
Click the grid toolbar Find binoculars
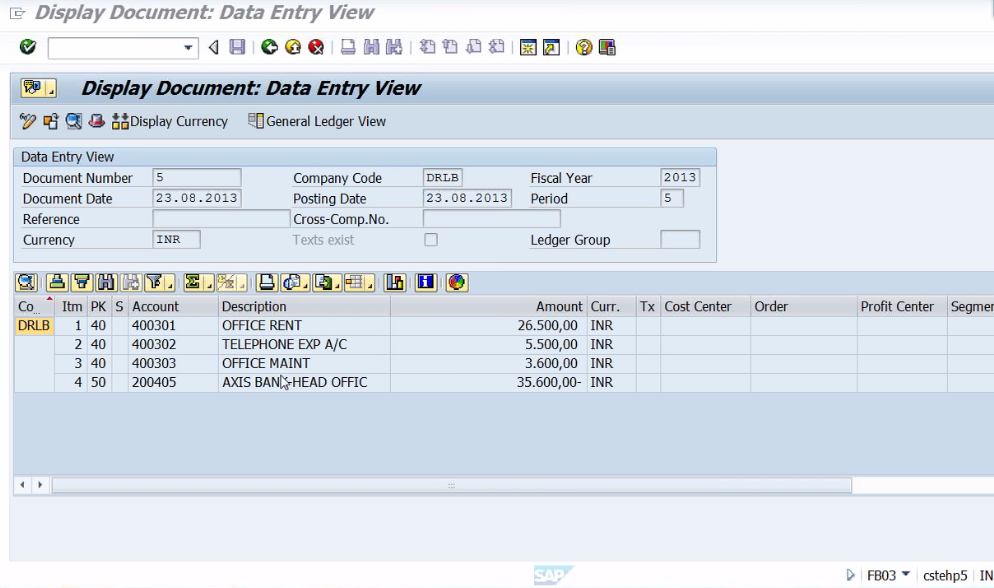pos(106,283)
